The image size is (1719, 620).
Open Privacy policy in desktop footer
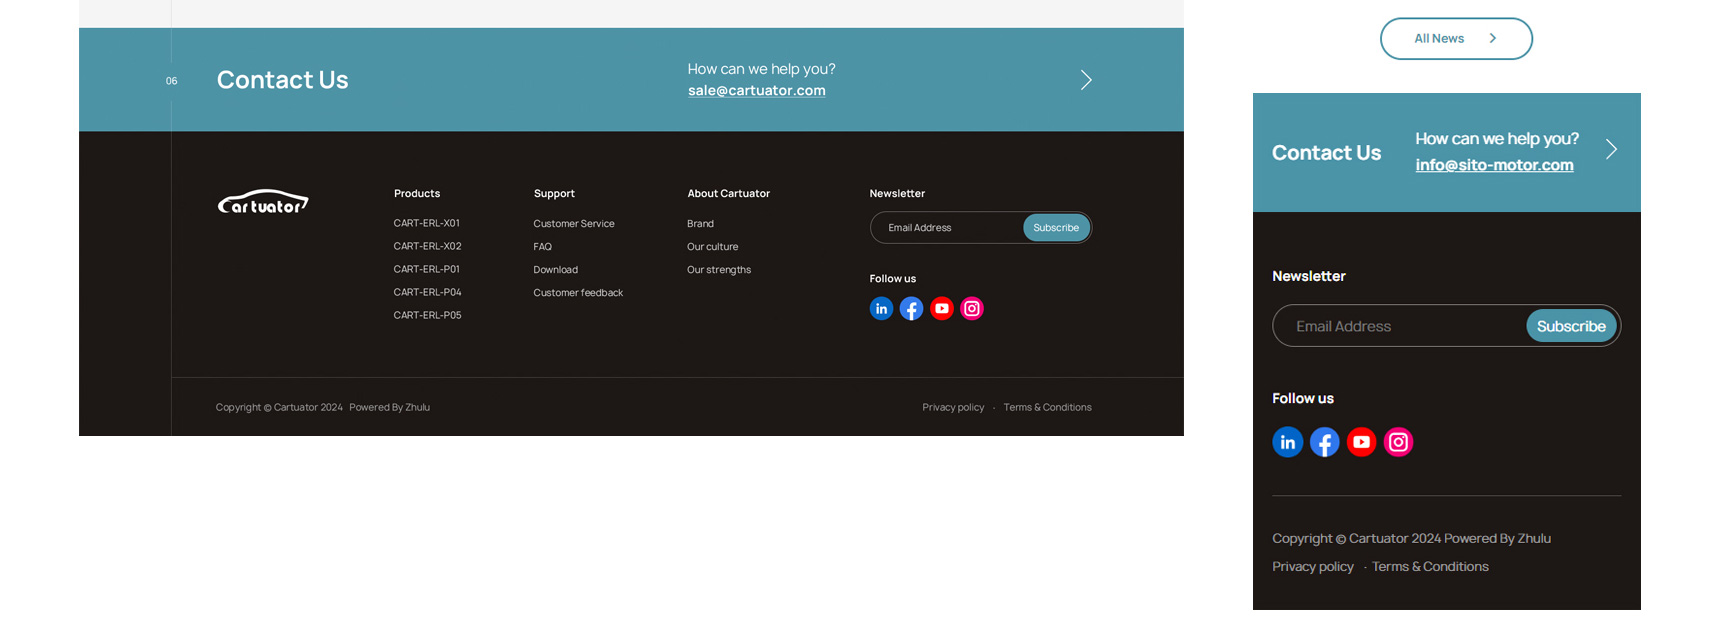(953, 407)
